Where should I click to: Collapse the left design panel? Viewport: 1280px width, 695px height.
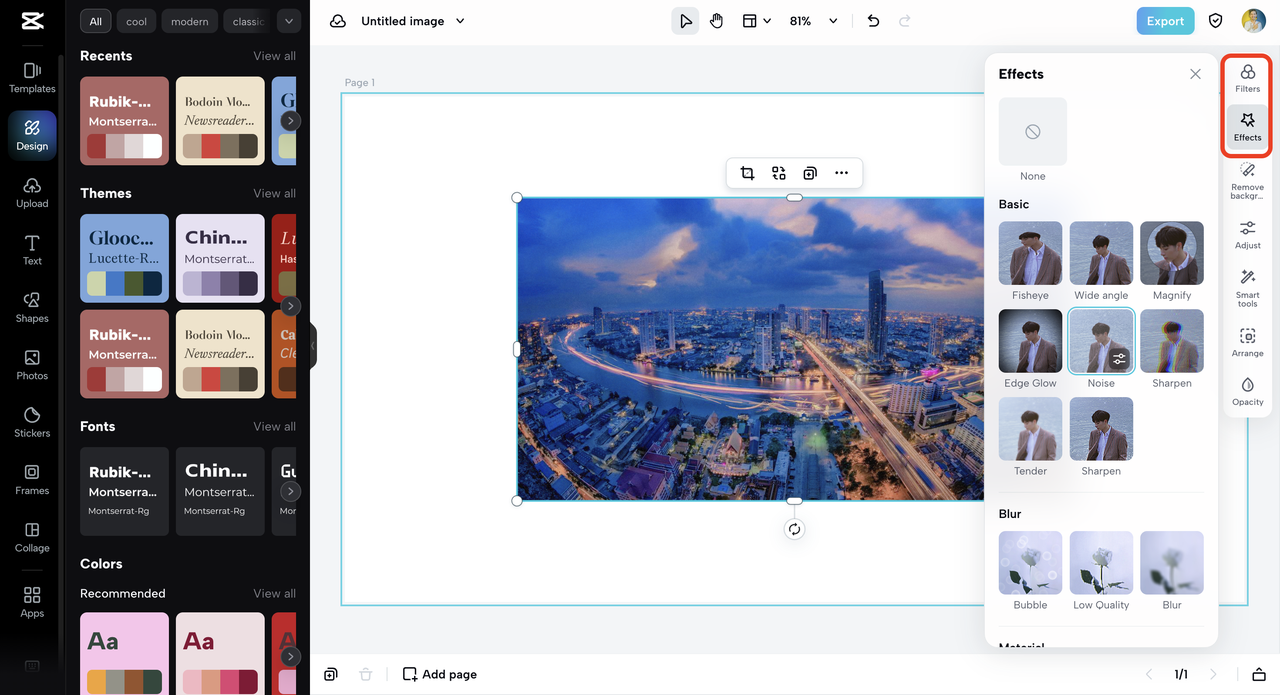pos(312,346)
